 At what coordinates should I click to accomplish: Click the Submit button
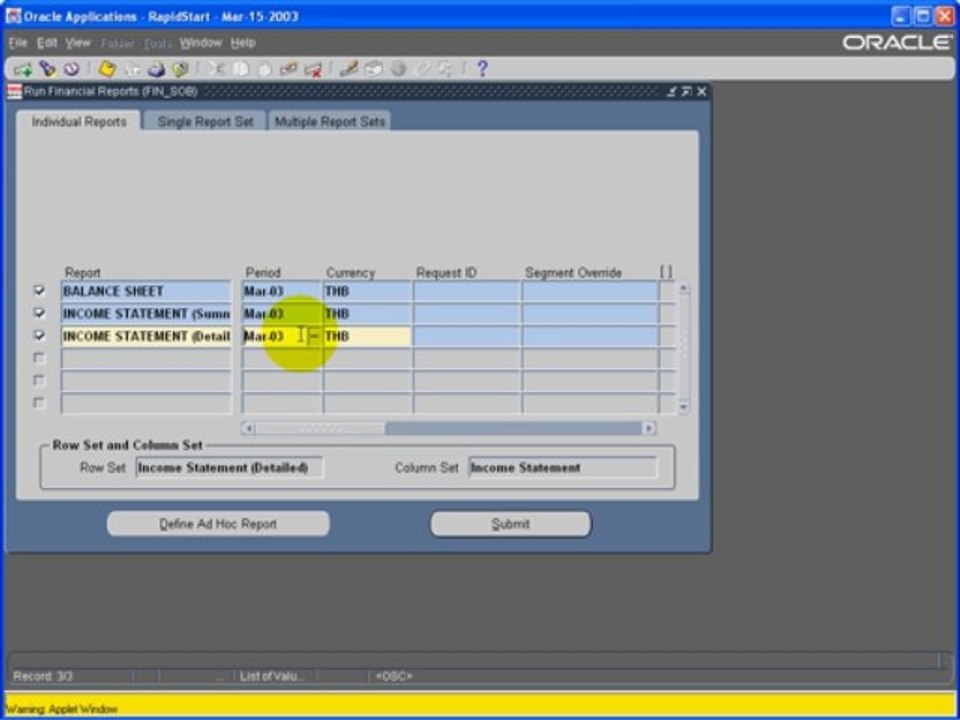(511, 524)
